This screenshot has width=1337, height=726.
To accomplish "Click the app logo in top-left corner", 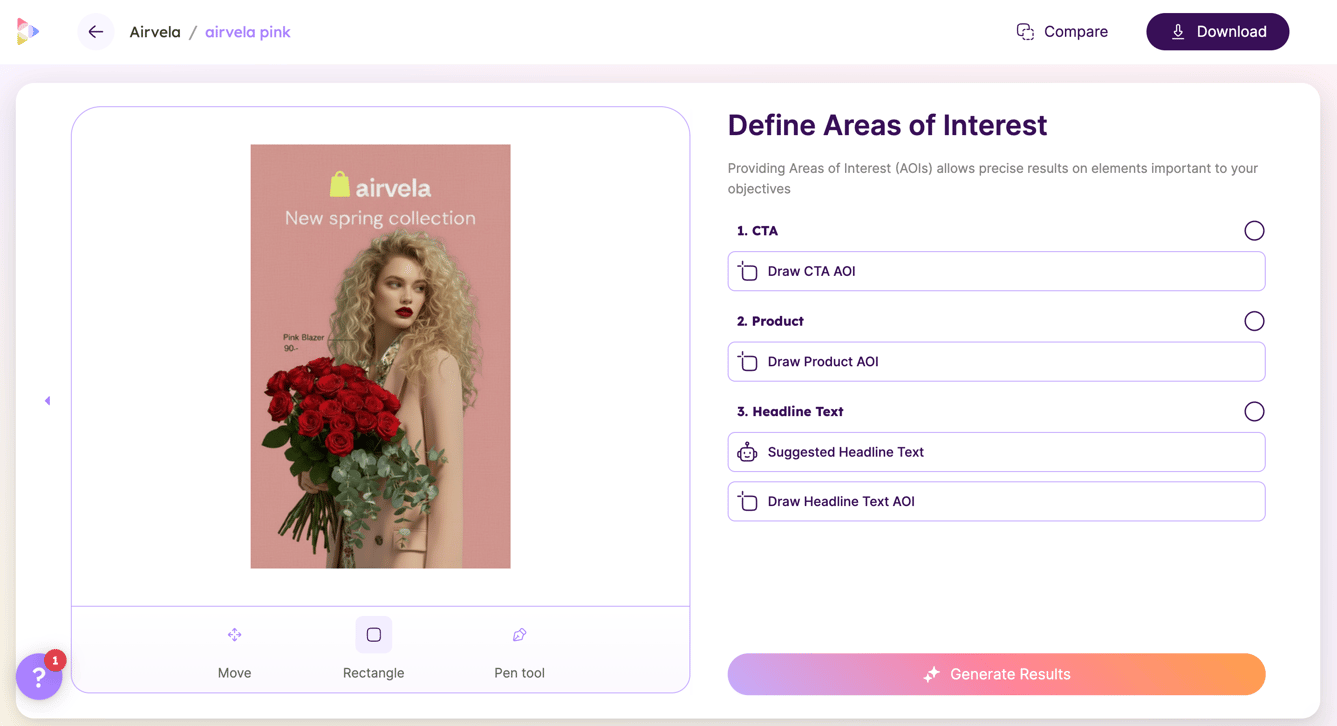I will pyautogui.click(x=28, y=32).
